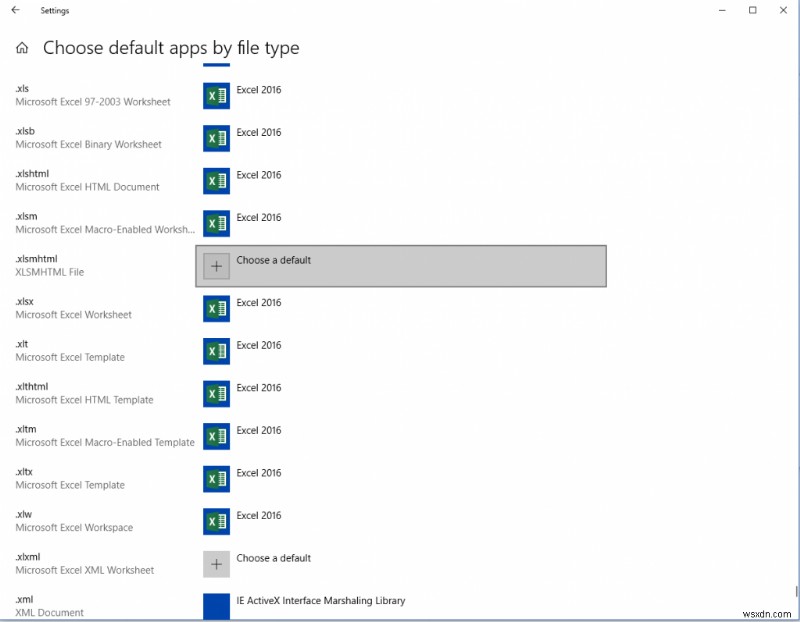Click the Excel 2016 icon for .xlsx worksheets
The height and width of the screenshot is (622, 800).
216,309
